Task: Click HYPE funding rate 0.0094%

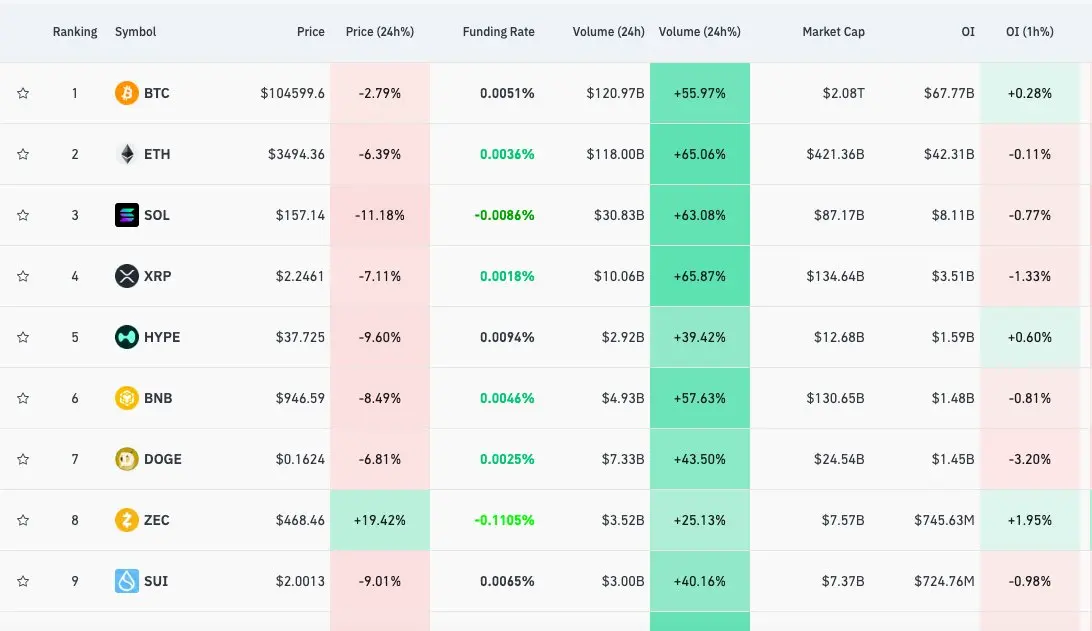Action: coord(507,337)
